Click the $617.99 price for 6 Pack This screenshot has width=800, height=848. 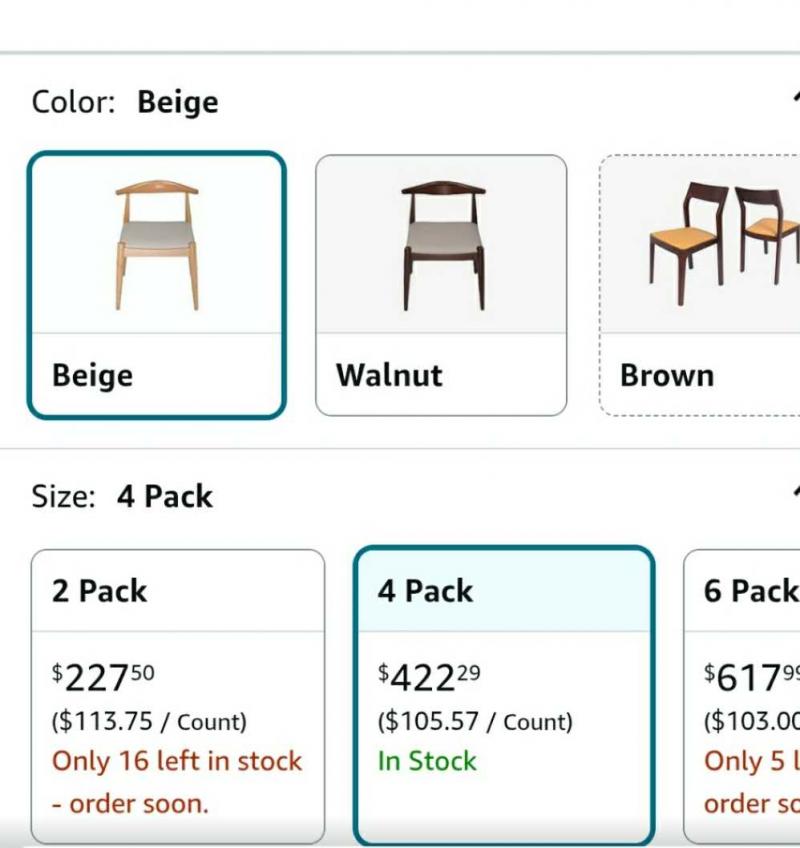752,678
